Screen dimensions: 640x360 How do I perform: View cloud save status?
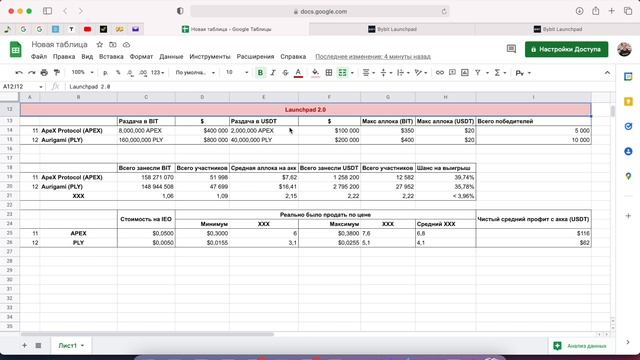(x=127, y=44)
